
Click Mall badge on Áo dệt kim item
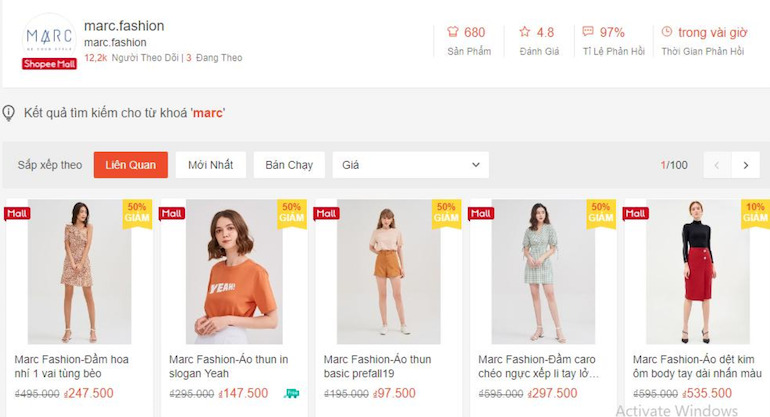(x=636, y=213)
